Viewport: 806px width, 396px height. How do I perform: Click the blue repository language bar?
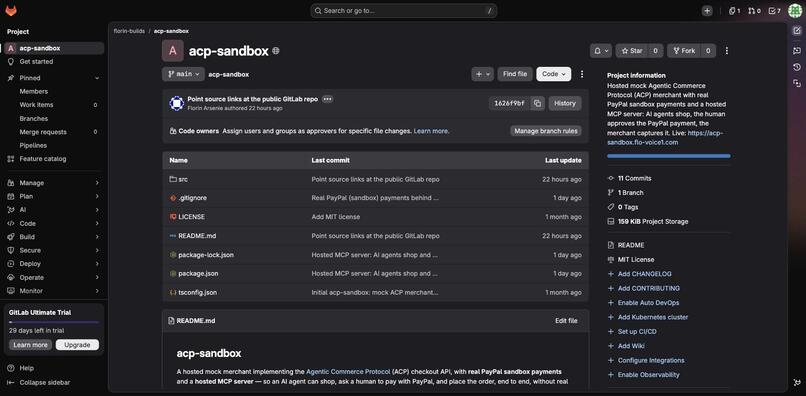[669, 156]
